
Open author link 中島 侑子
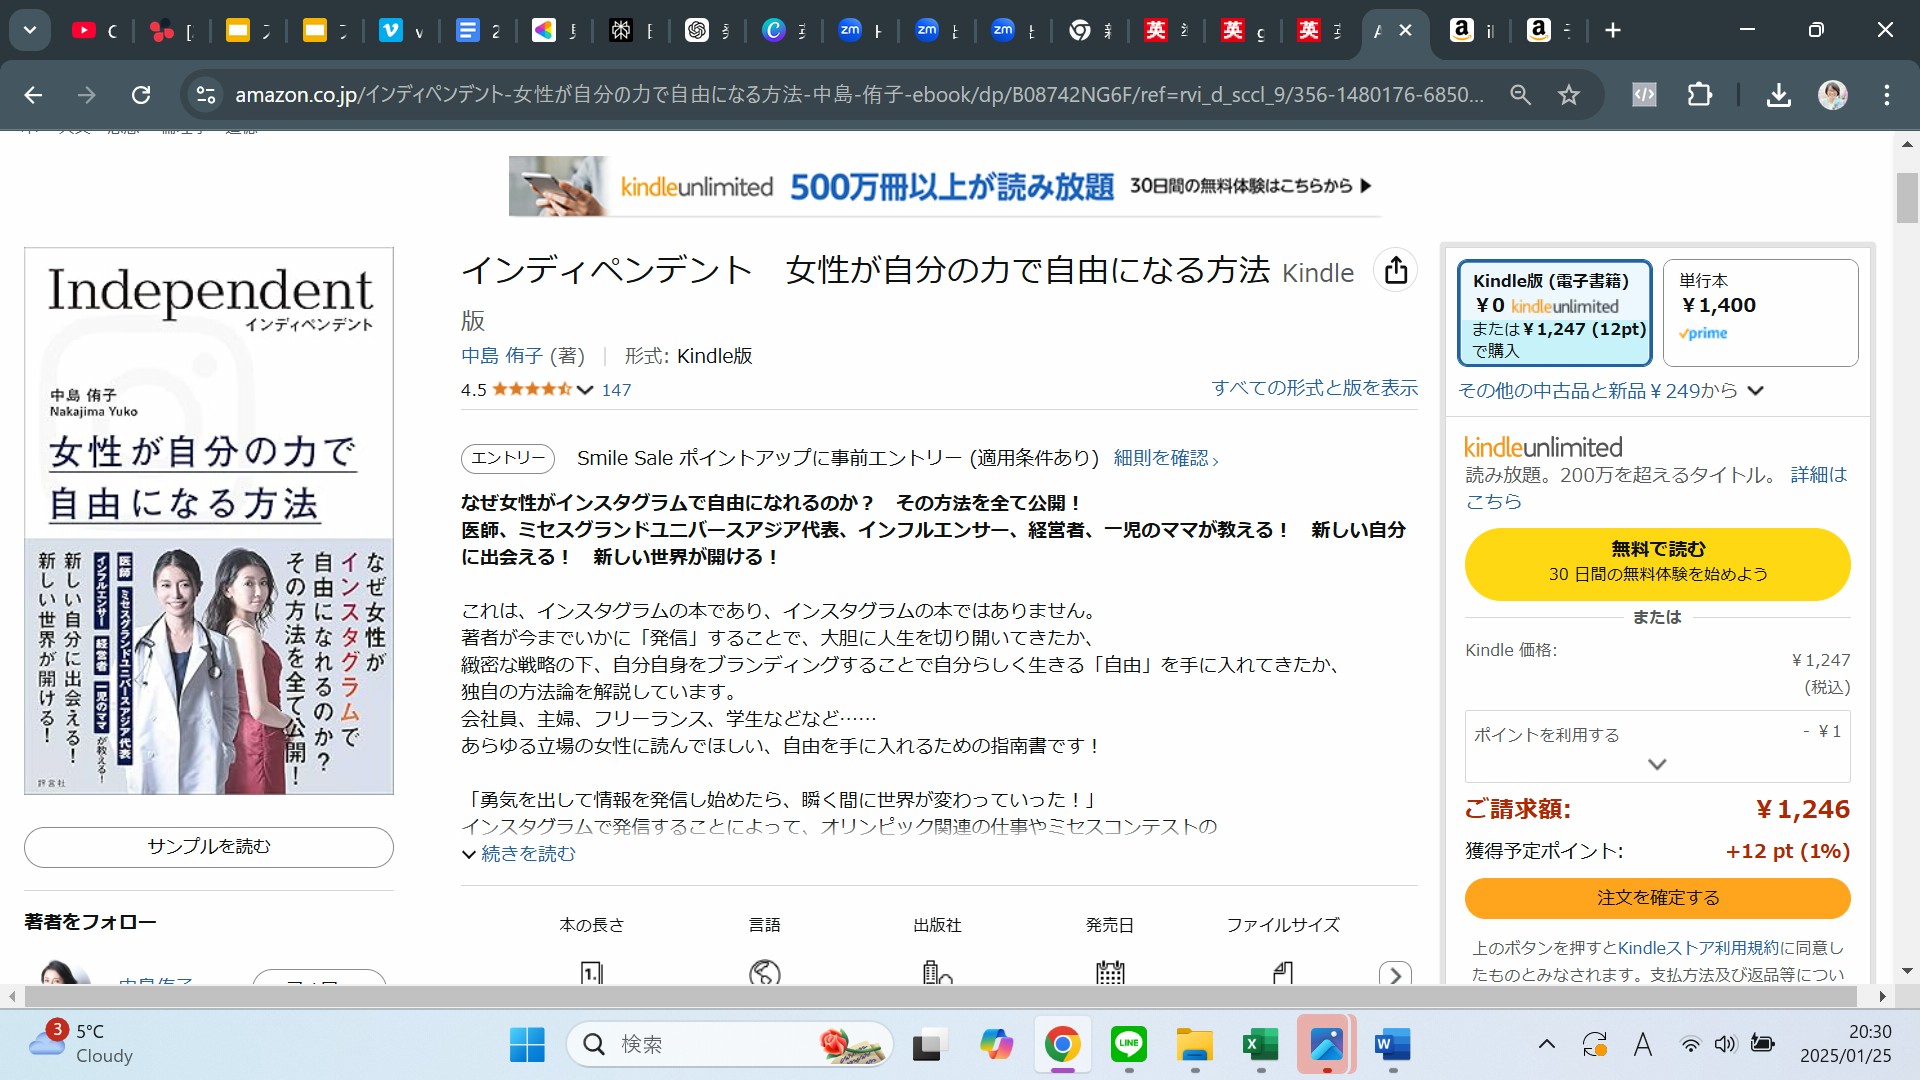tap(502, 356)
